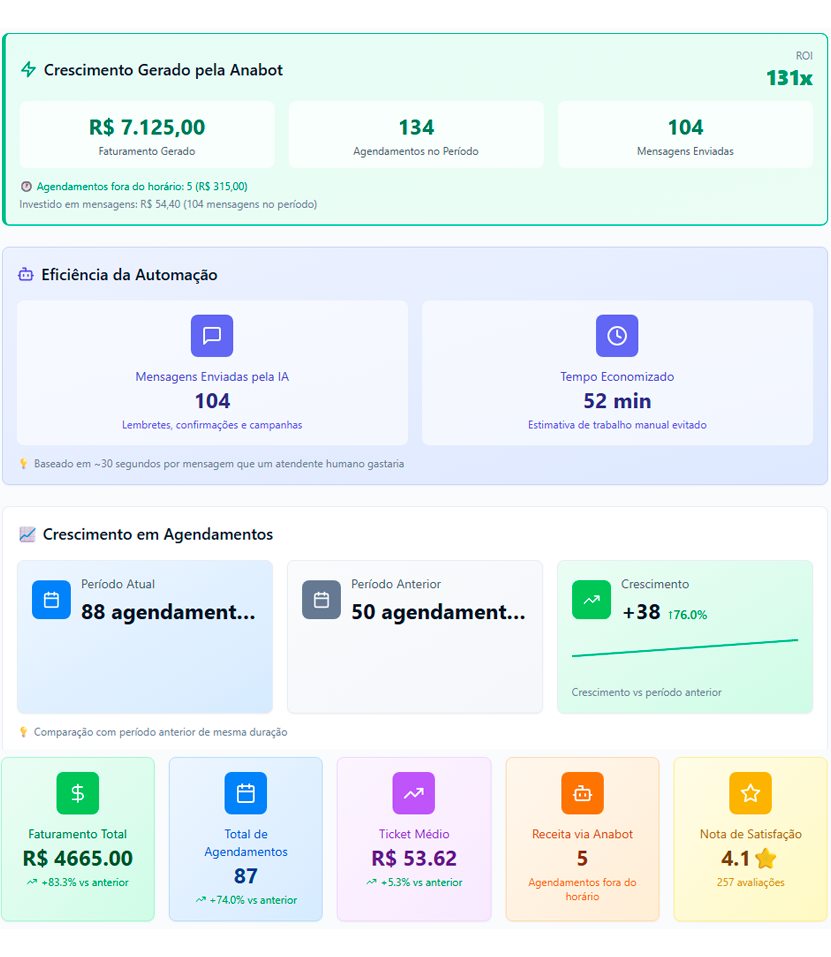Click the green trending-up icon in Crescimento card
Image resolution: width=831 pixels, height=957 pixels.
tap(591, 600)
